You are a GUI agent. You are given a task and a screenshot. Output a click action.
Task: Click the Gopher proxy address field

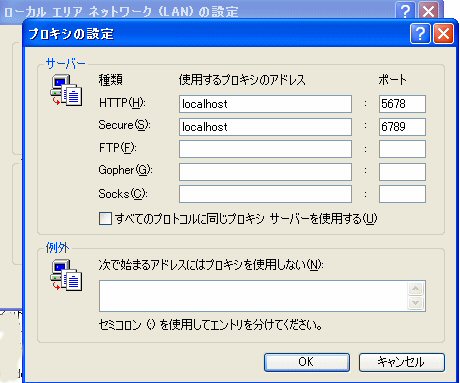click(x=265, y=172)
